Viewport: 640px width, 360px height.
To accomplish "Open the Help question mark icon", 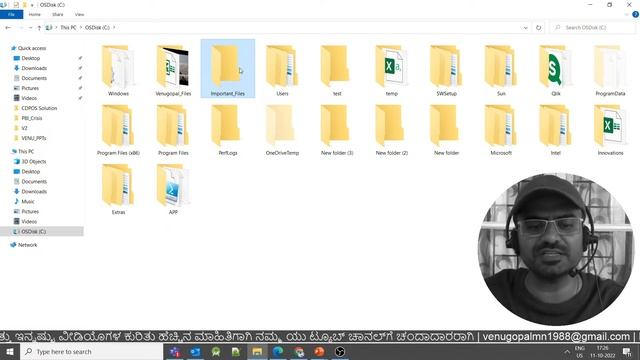I will pos(636,14).
